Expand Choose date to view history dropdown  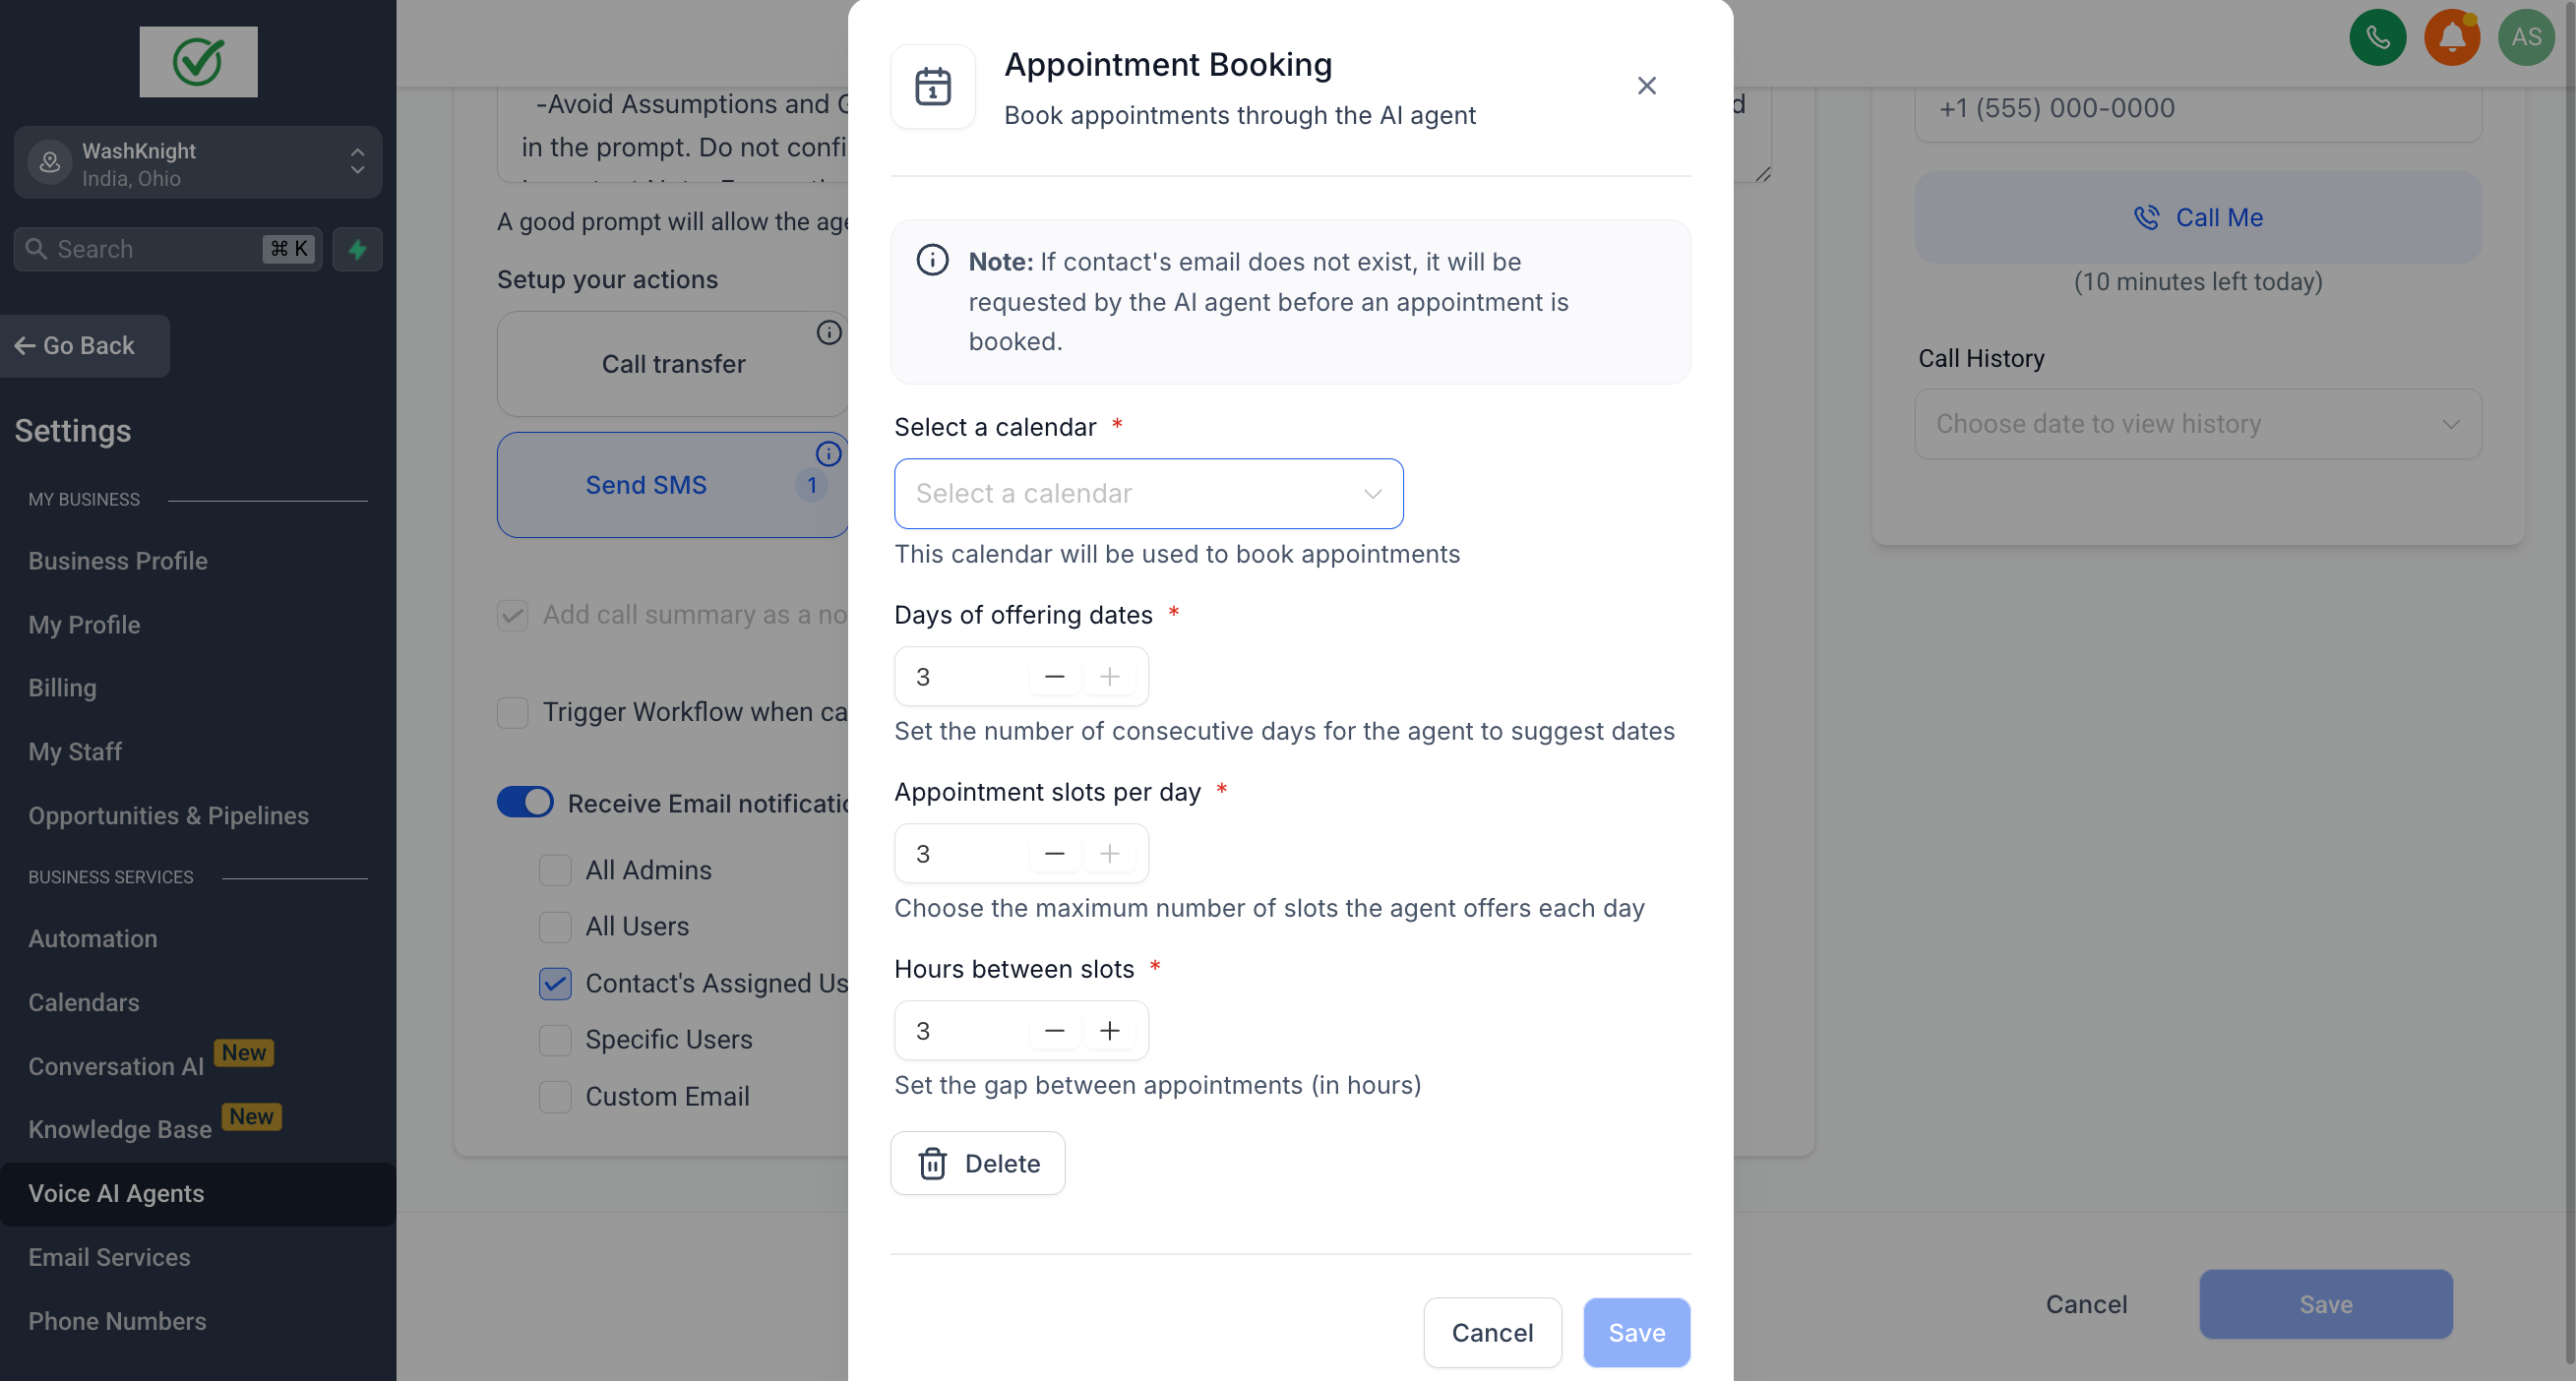click(x=2197, y=424)
